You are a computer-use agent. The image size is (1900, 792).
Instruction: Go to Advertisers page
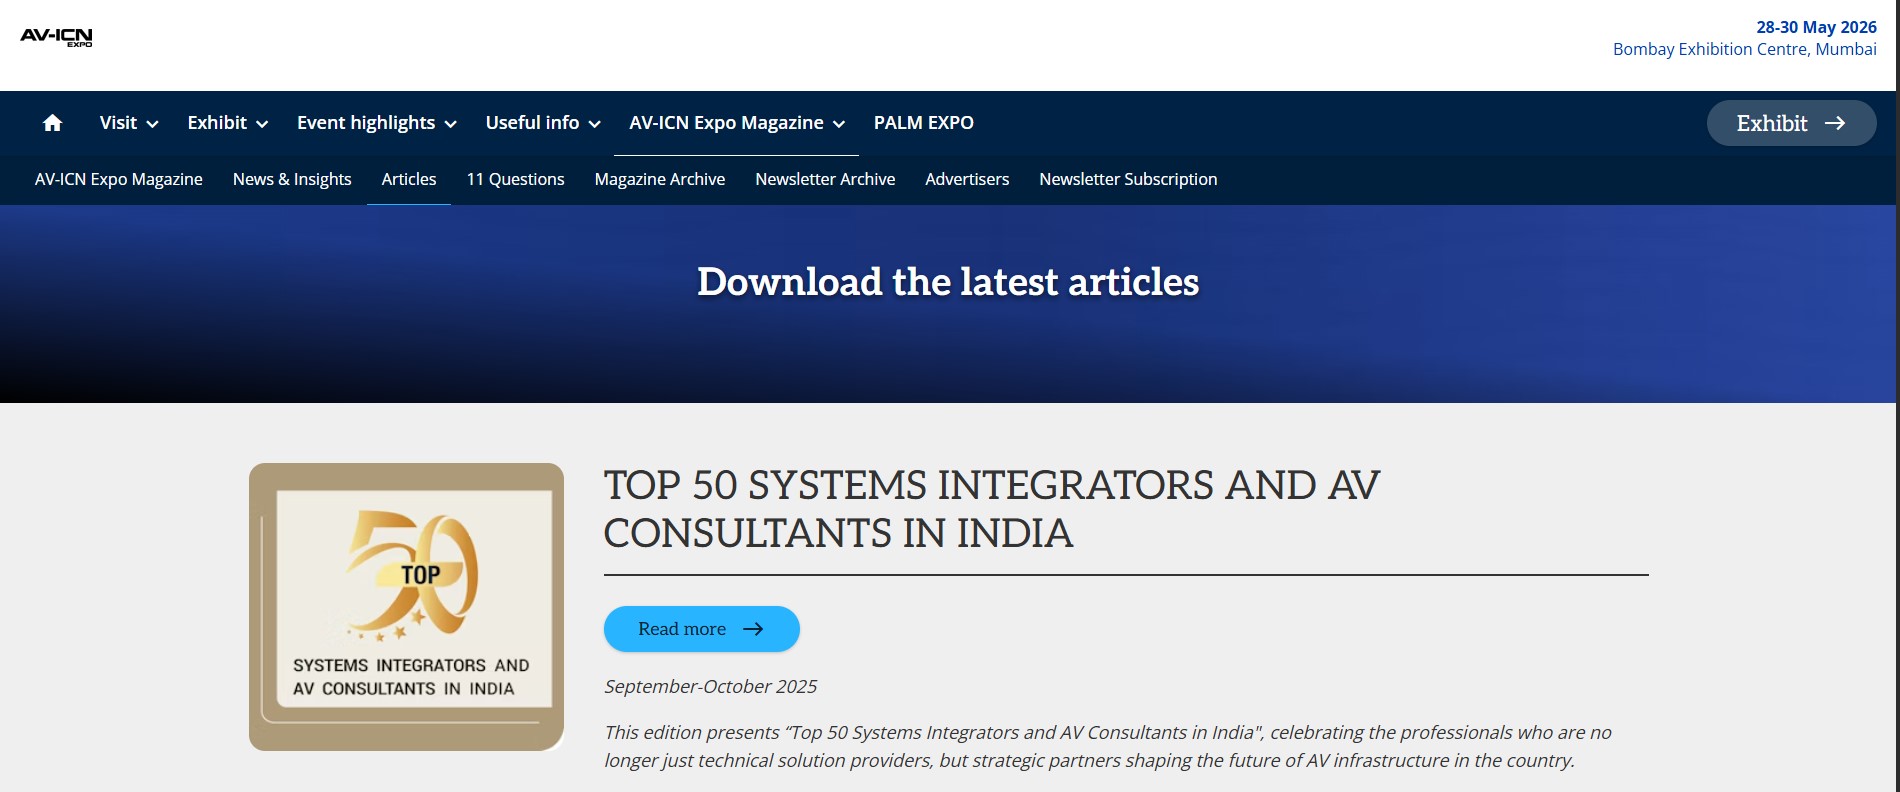[x=967, y=179]
